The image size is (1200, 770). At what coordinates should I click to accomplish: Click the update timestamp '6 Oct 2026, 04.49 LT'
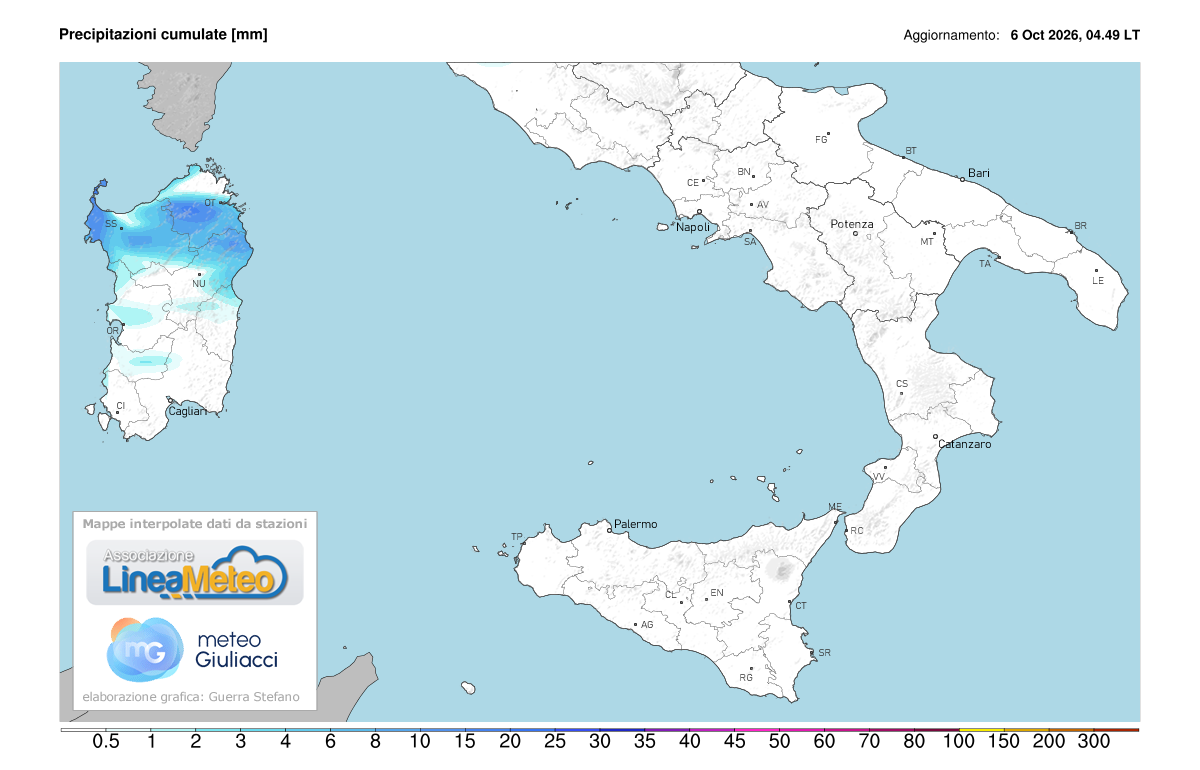point(1075,35)
